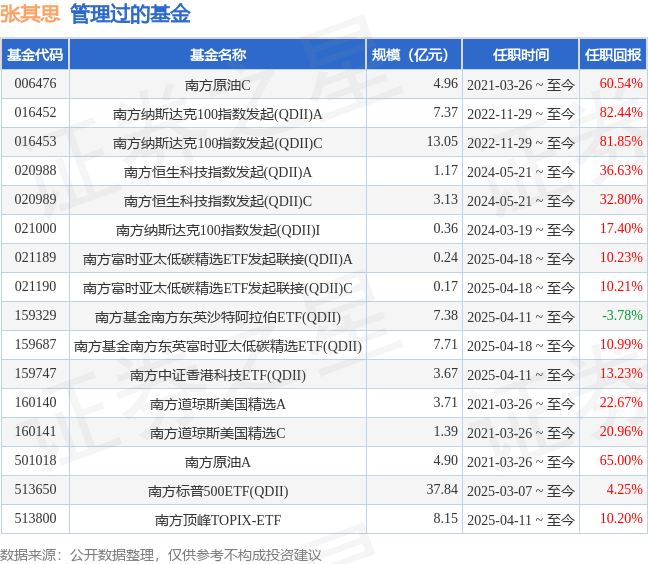Viewport: 648px width, 564px height.
Task: Click the 10.23% return value
Action: pyautogui.click(x=621, y=257)
